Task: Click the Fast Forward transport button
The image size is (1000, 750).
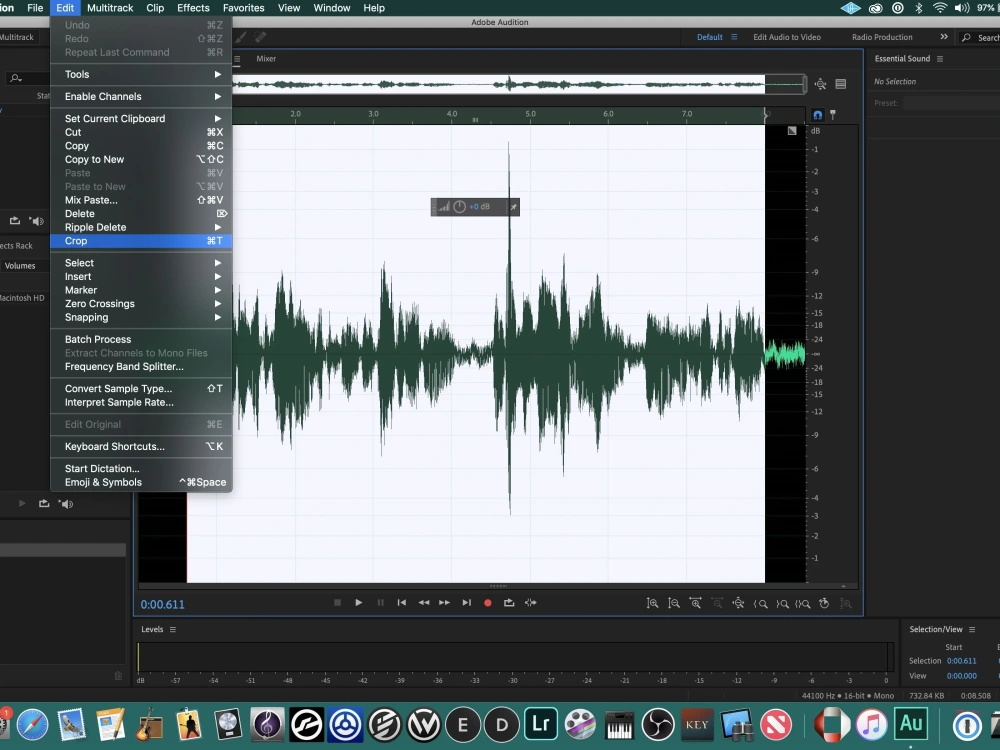Action: pyautogui.click(x=445, y=603)
